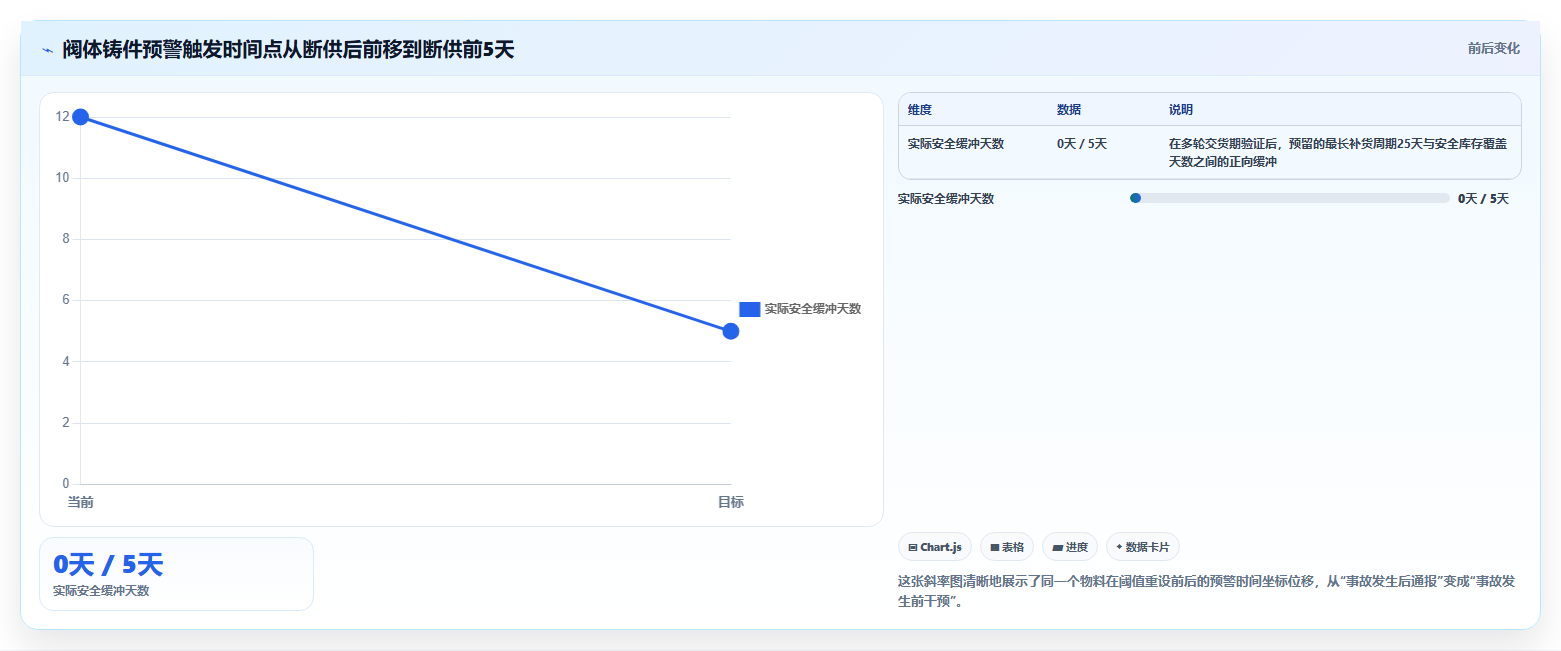Click the 进度 tag chip
1561x651 pixels.
pyautogui.click(x=1070, y=547)
